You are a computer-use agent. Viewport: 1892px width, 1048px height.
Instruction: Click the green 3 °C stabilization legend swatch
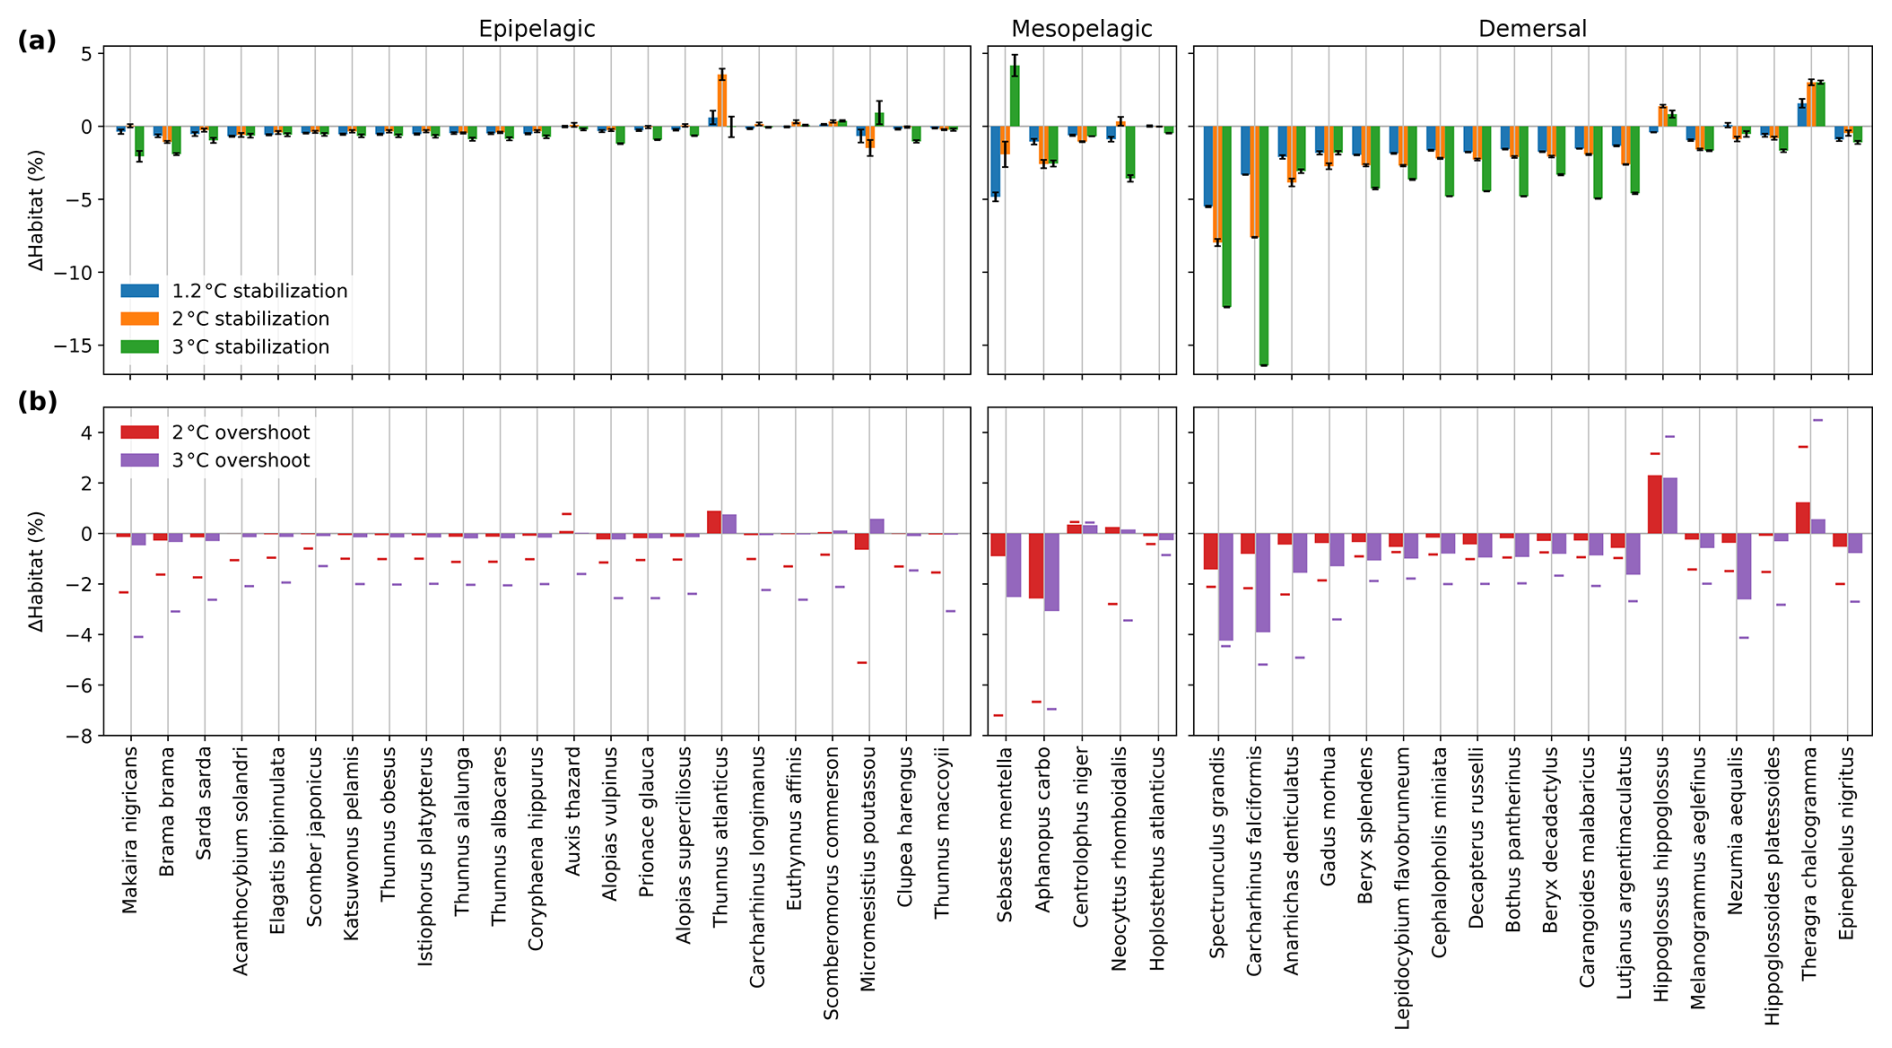point(139,347)
